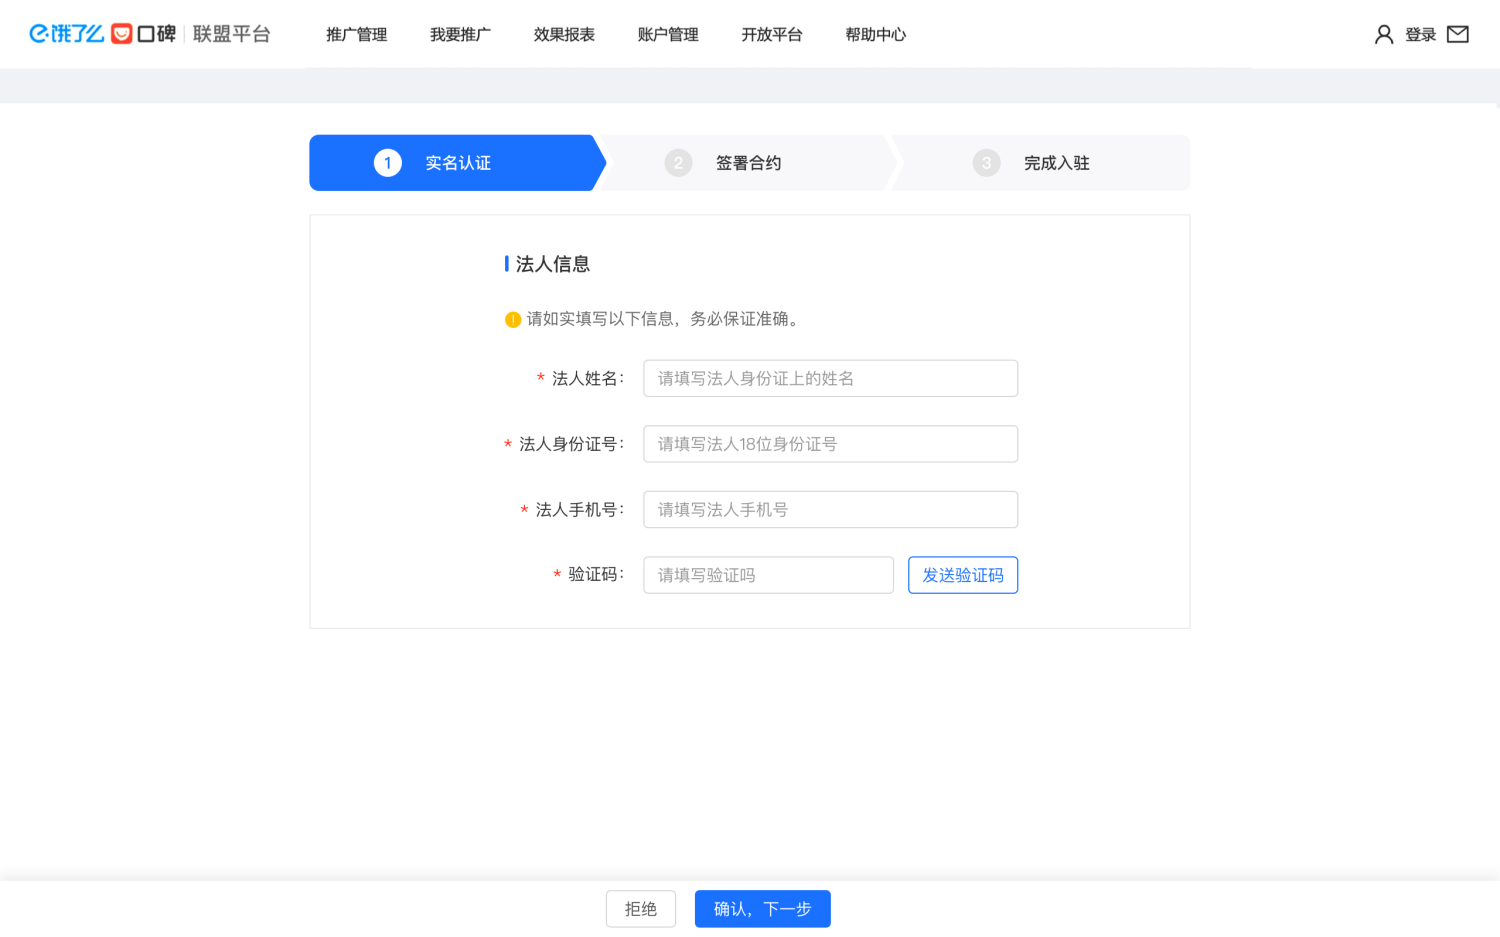Click the 法人身份证号 field label
Screen dimensions: 1500x937
point(572,444)
